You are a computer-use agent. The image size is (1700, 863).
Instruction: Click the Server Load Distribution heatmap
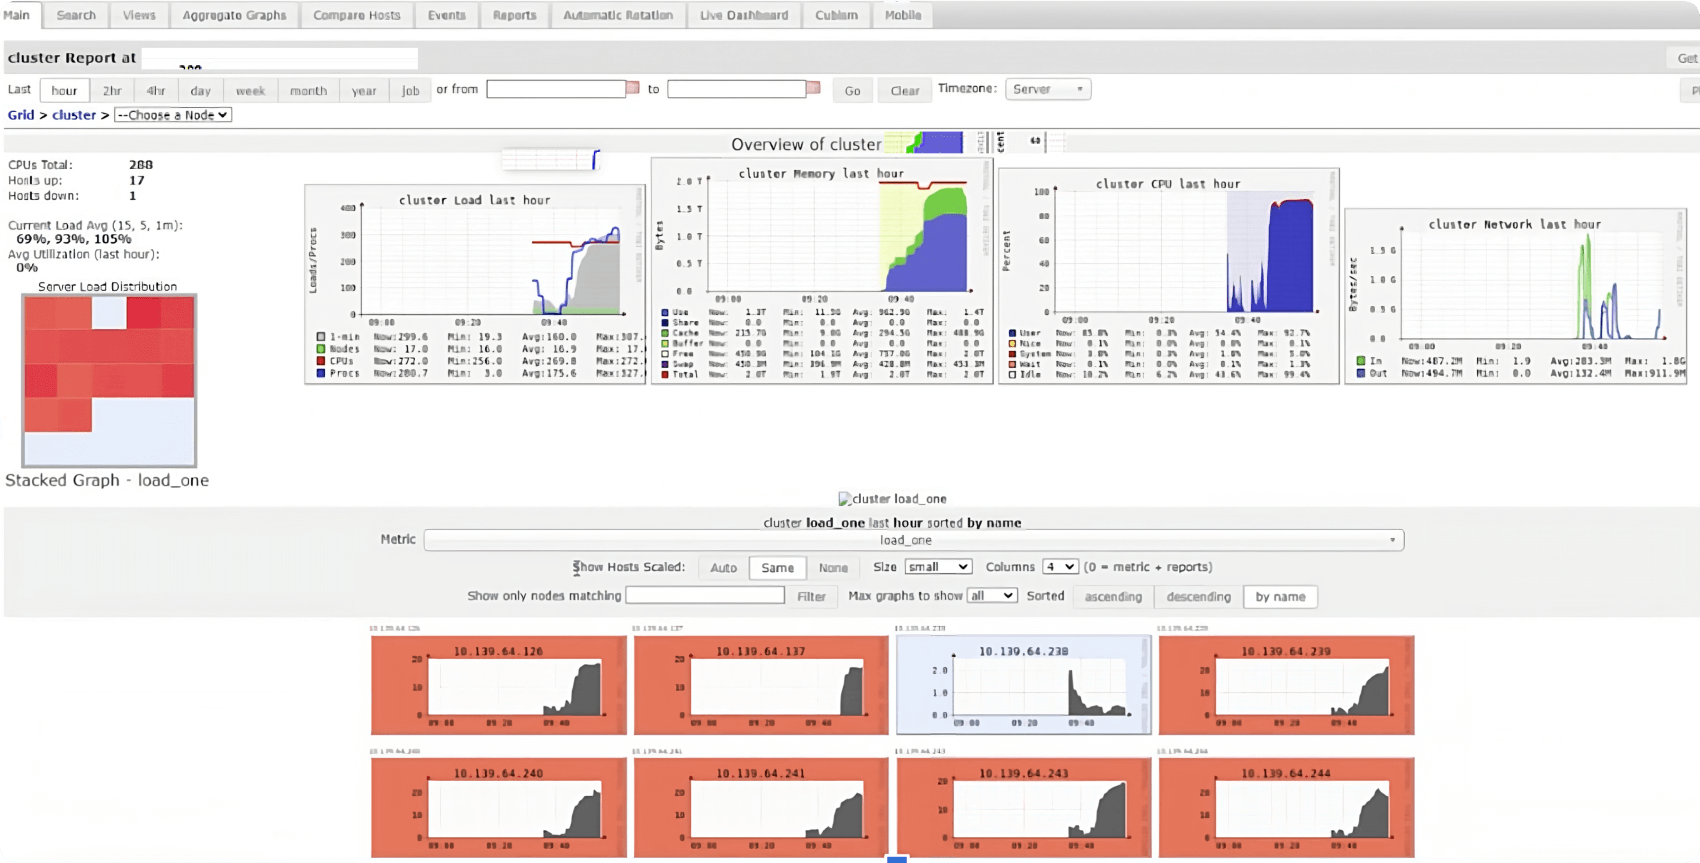(x=109, y=380)
